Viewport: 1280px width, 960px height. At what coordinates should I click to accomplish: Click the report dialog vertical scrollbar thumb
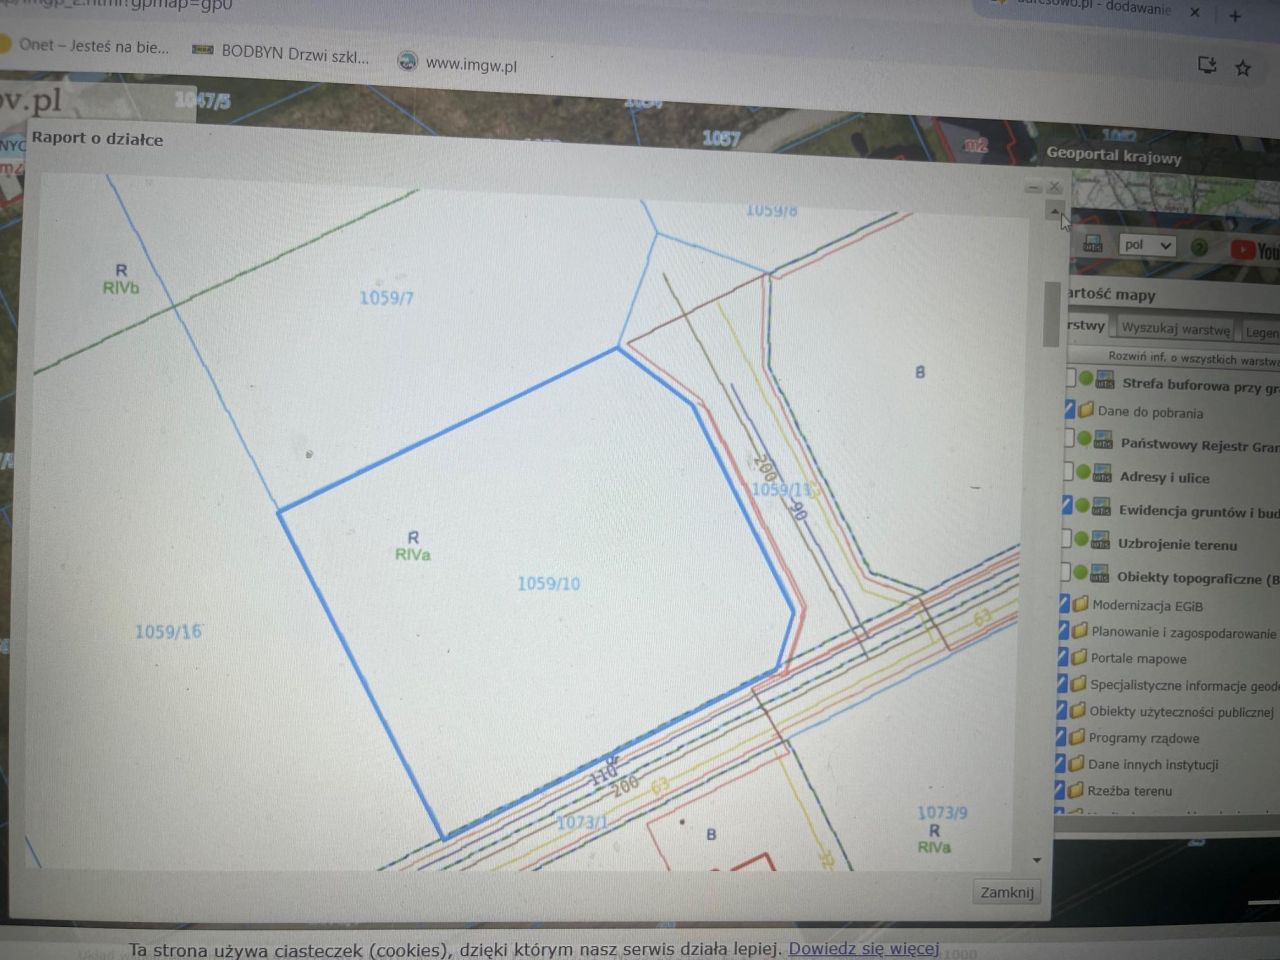pos(1050,314)
